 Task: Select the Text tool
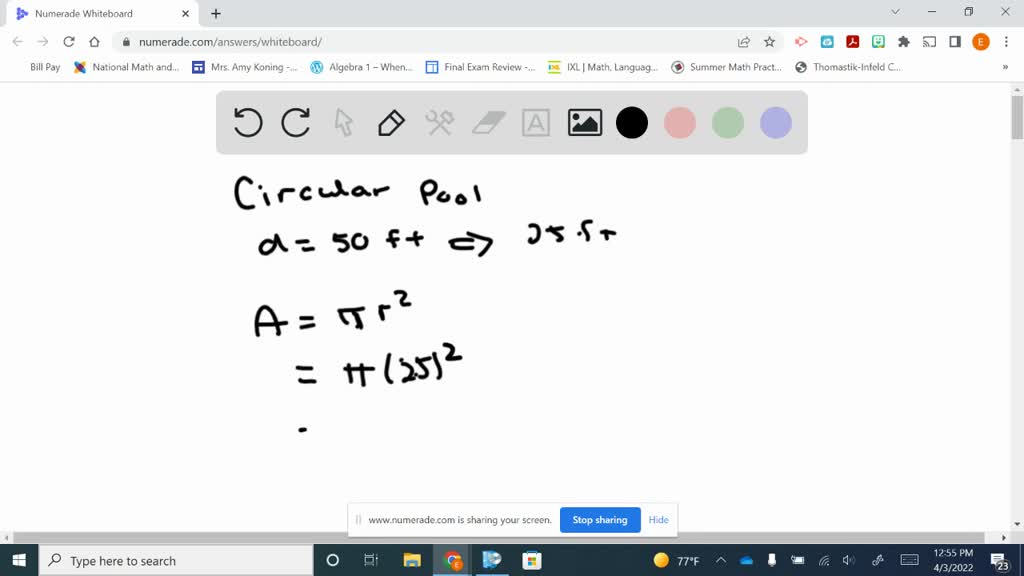[x=536, y=122]
